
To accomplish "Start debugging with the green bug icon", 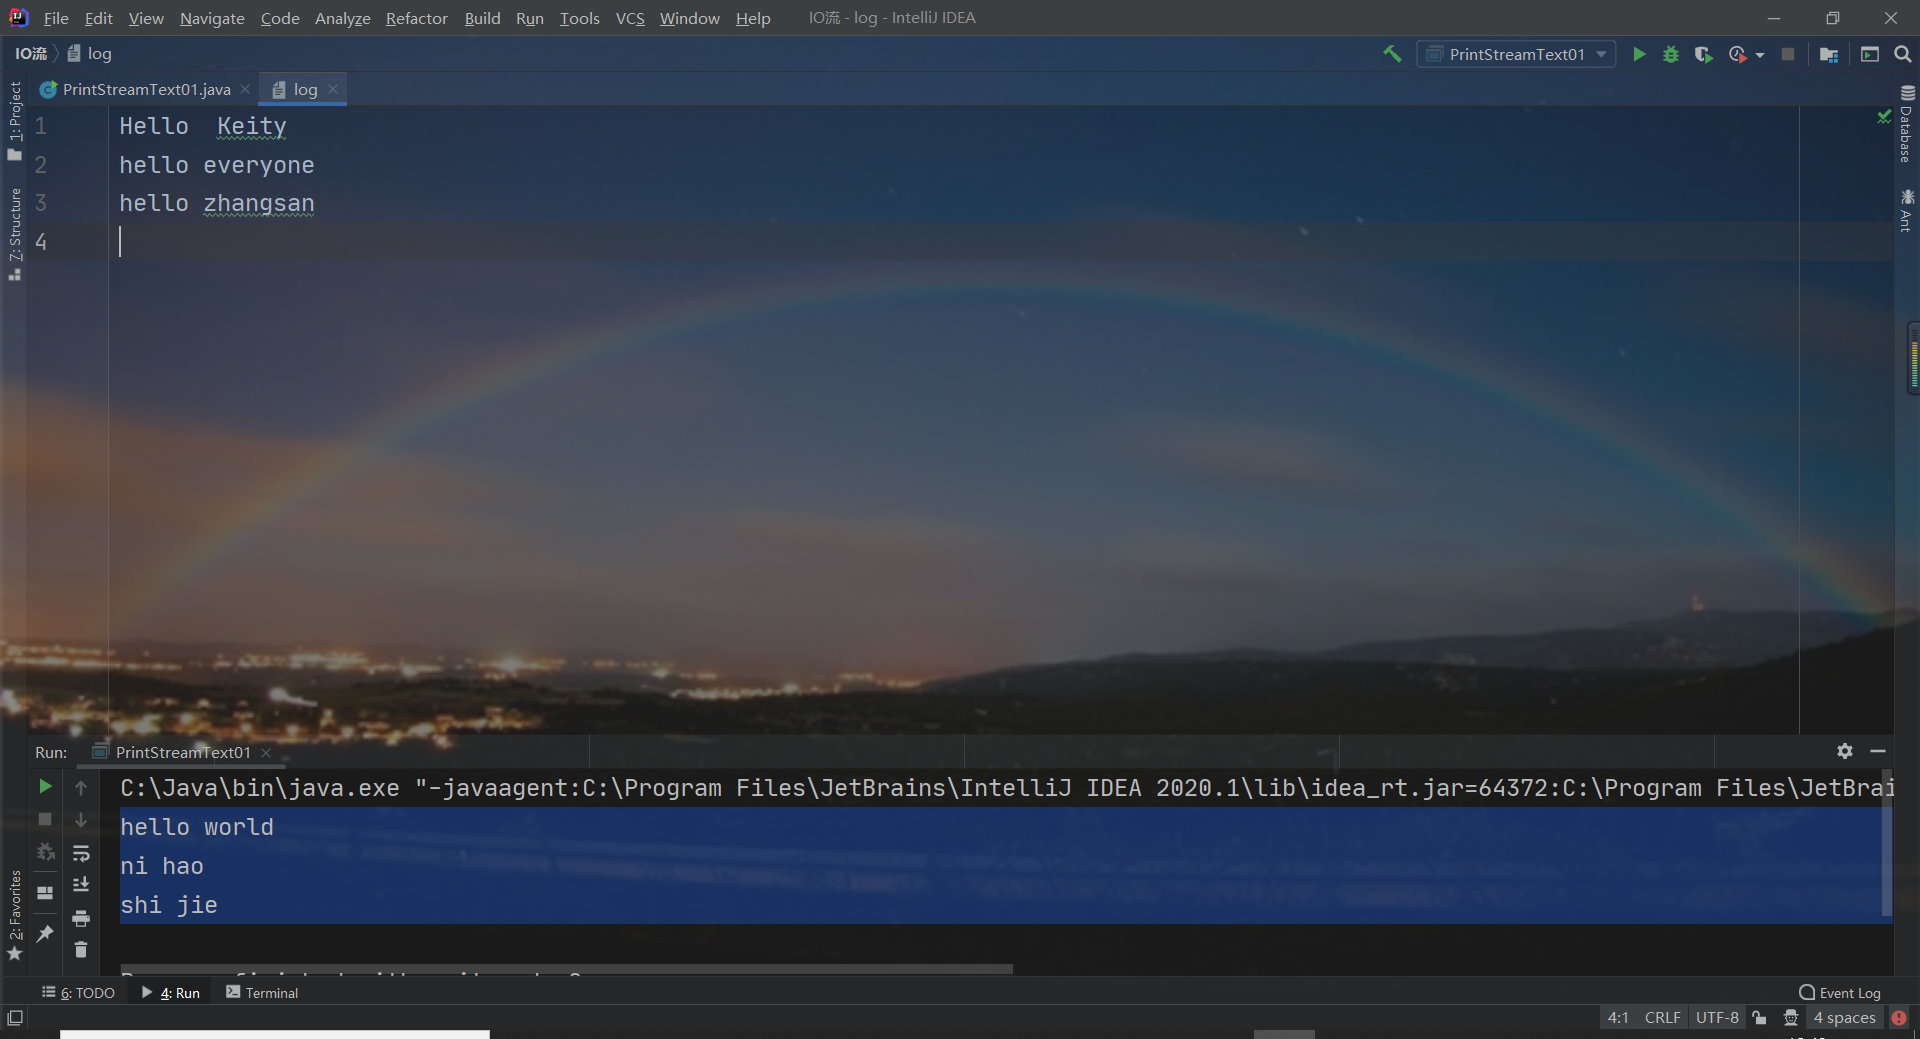I will pyautogui.click(x=1671, y=54).
